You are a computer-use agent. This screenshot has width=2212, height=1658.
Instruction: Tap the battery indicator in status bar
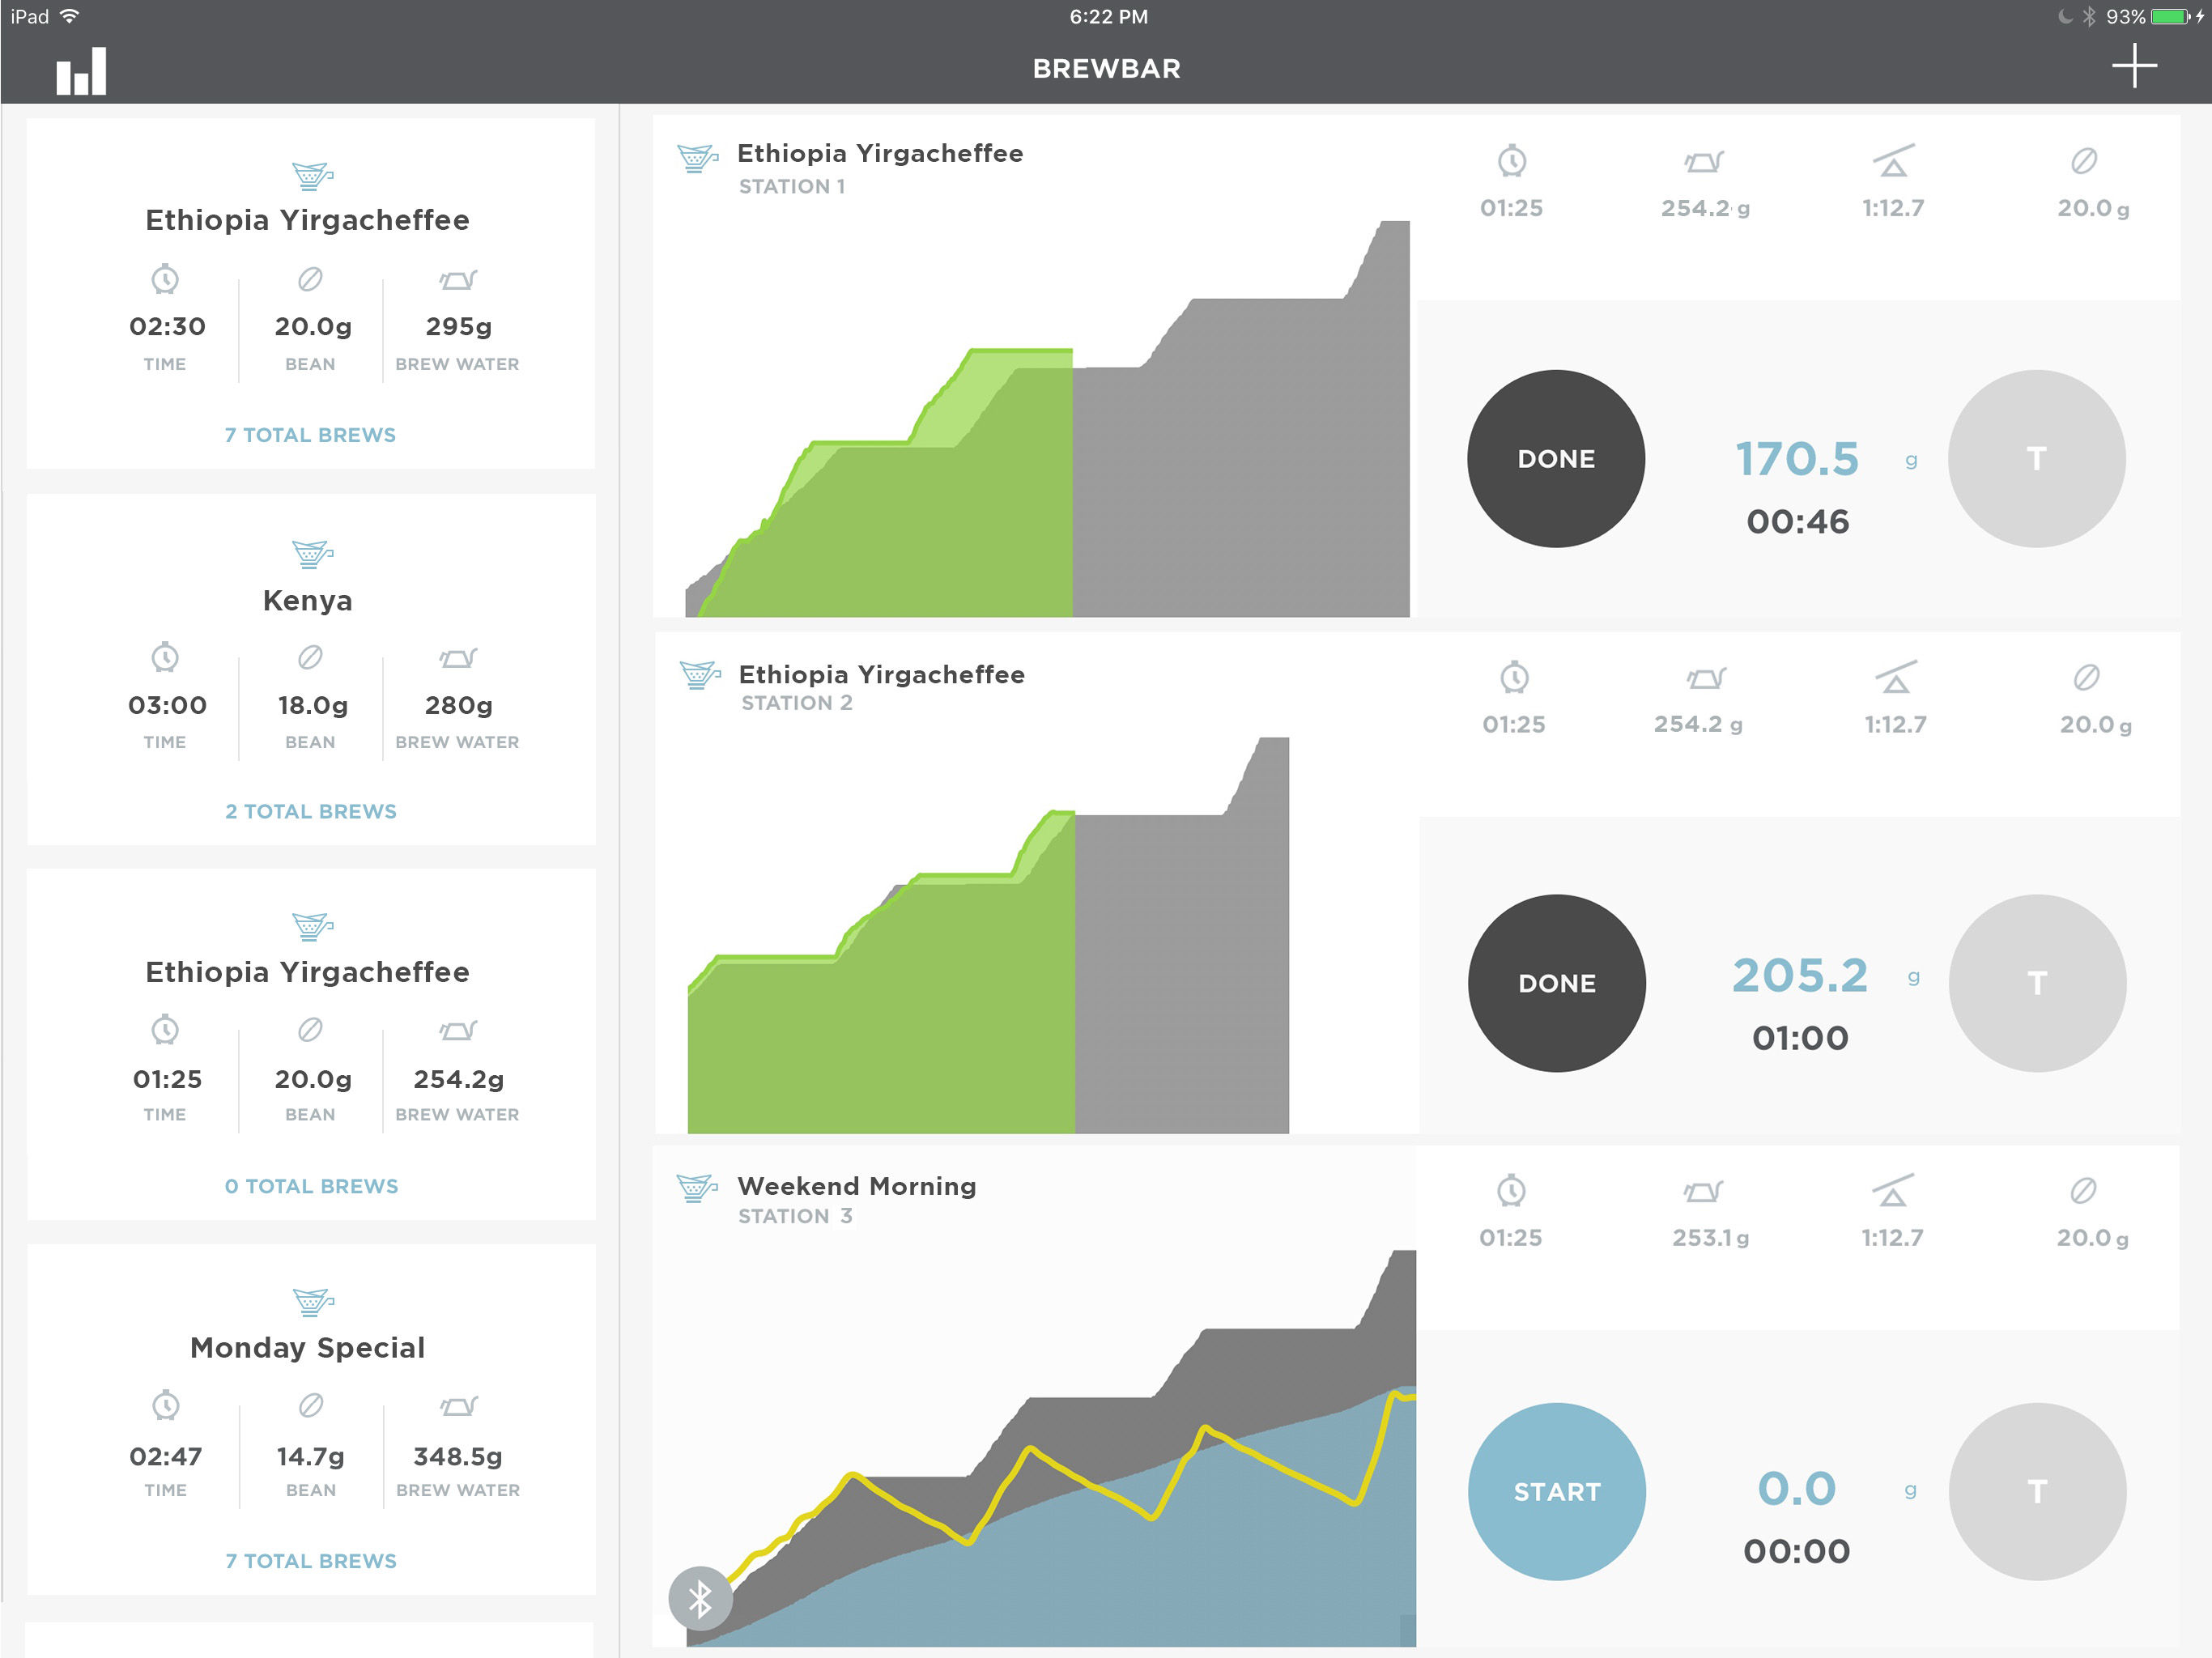2168,16
